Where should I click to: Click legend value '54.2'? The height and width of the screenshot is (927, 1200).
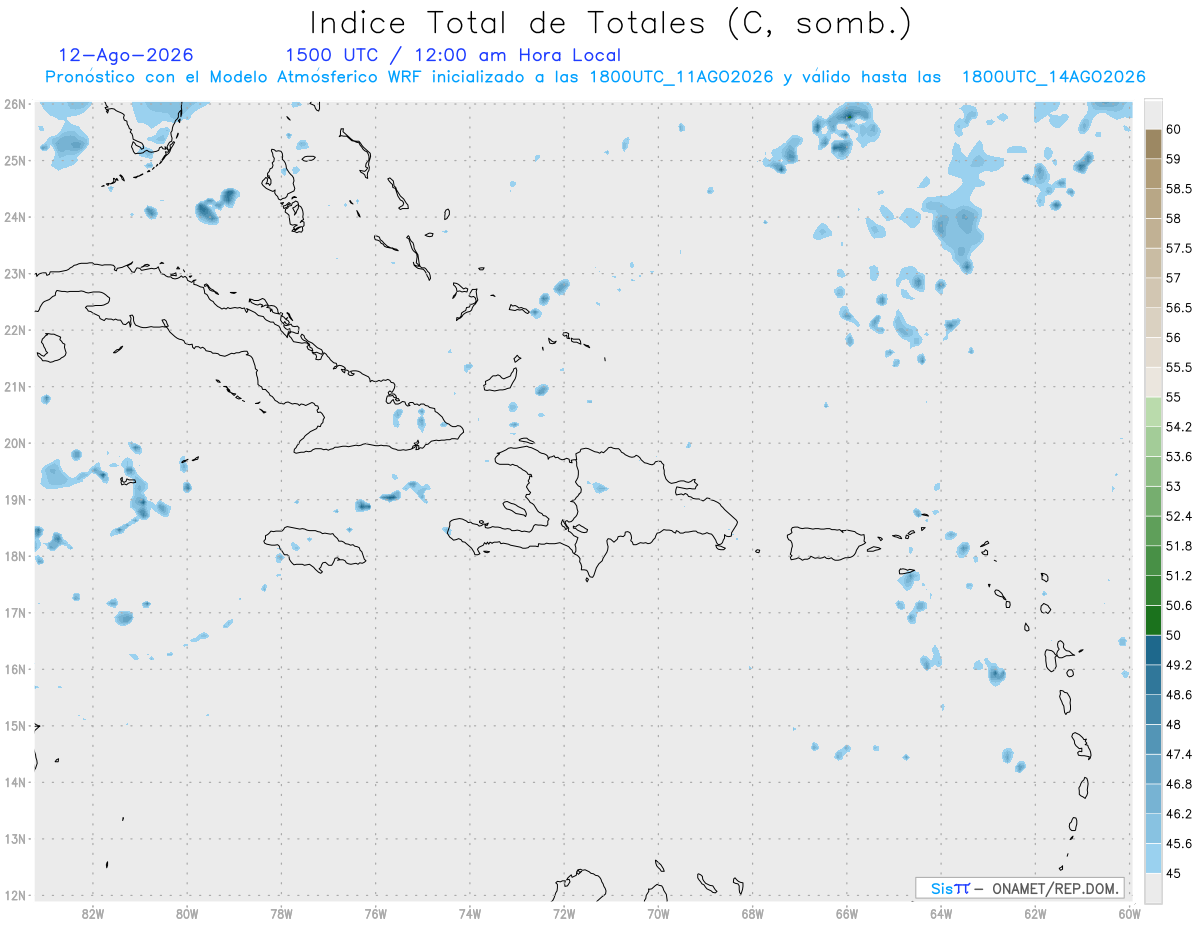click(1178, 427)
